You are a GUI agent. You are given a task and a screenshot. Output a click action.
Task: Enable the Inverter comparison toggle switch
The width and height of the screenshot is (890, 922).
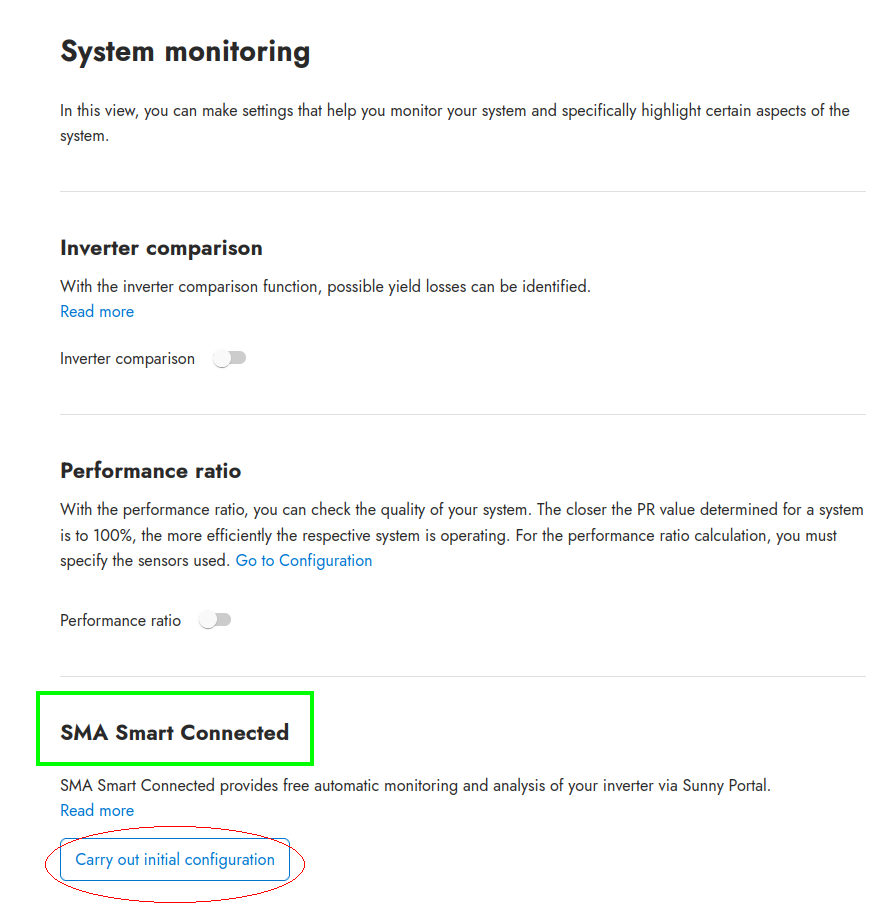(230, 358)
